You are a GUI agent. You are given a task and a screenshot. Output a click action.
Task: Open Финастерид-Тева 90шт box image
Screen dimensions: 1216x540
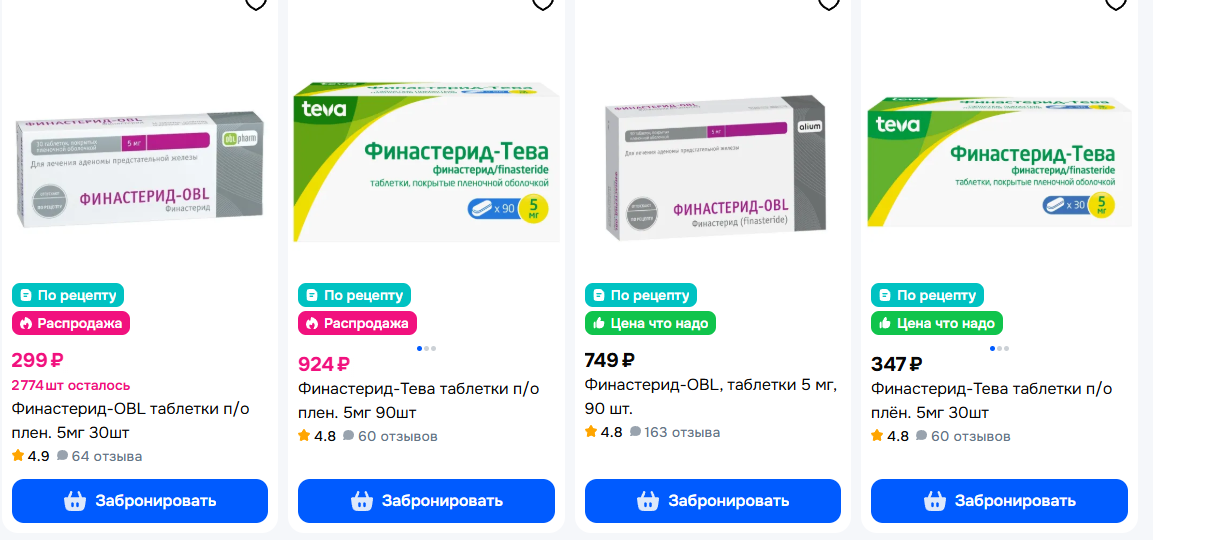(x=426, y=162)
